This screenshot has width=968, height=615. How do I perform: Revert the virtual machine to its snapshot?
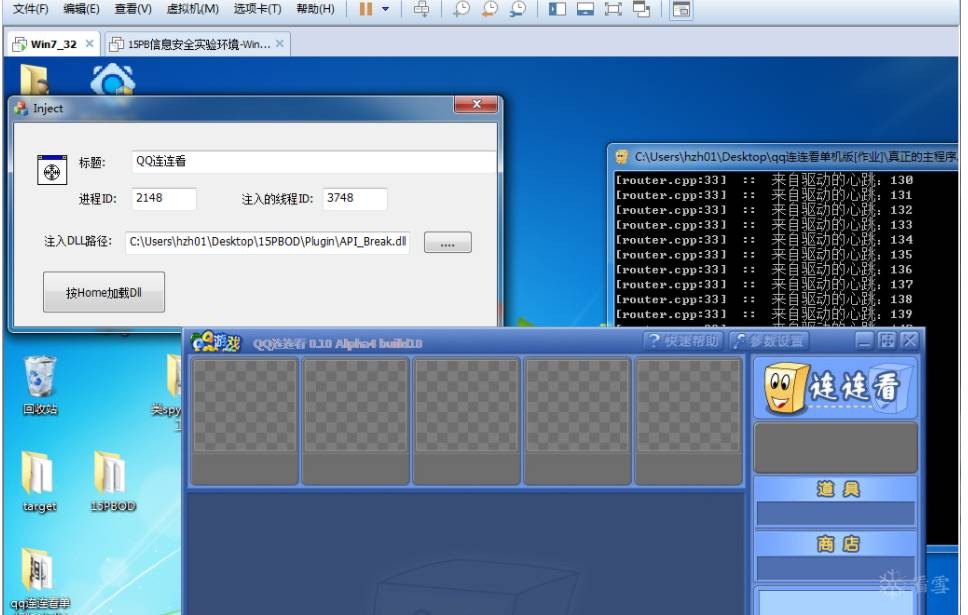coord(490,9)
